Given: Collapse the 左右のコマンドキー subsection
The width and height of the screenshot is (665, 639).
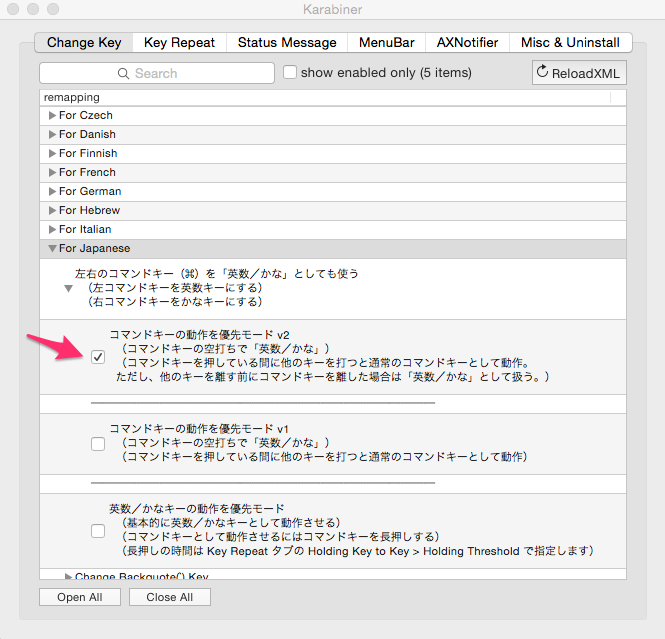Looking at the screenshot, I should point(68,288).
